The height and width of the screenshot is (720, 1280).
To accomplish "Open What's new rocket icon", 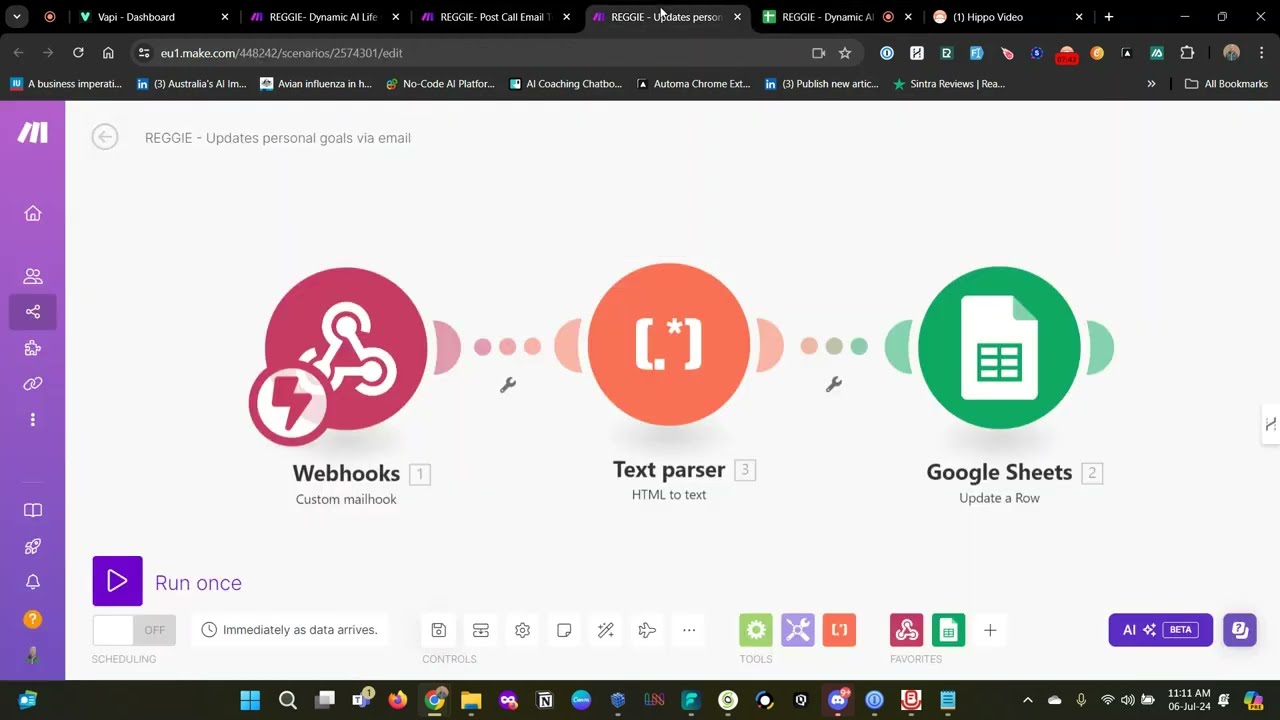I will [33, 546].
